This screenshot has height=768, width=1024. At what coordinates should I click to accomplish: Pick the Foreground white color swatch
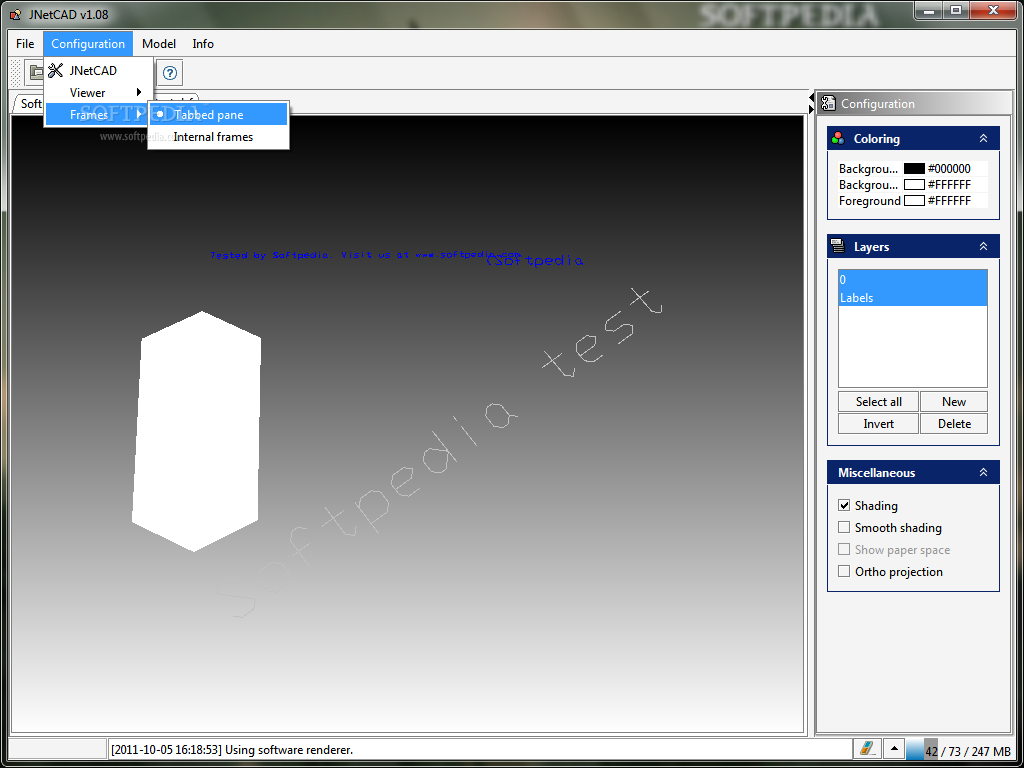pos(914,200)
